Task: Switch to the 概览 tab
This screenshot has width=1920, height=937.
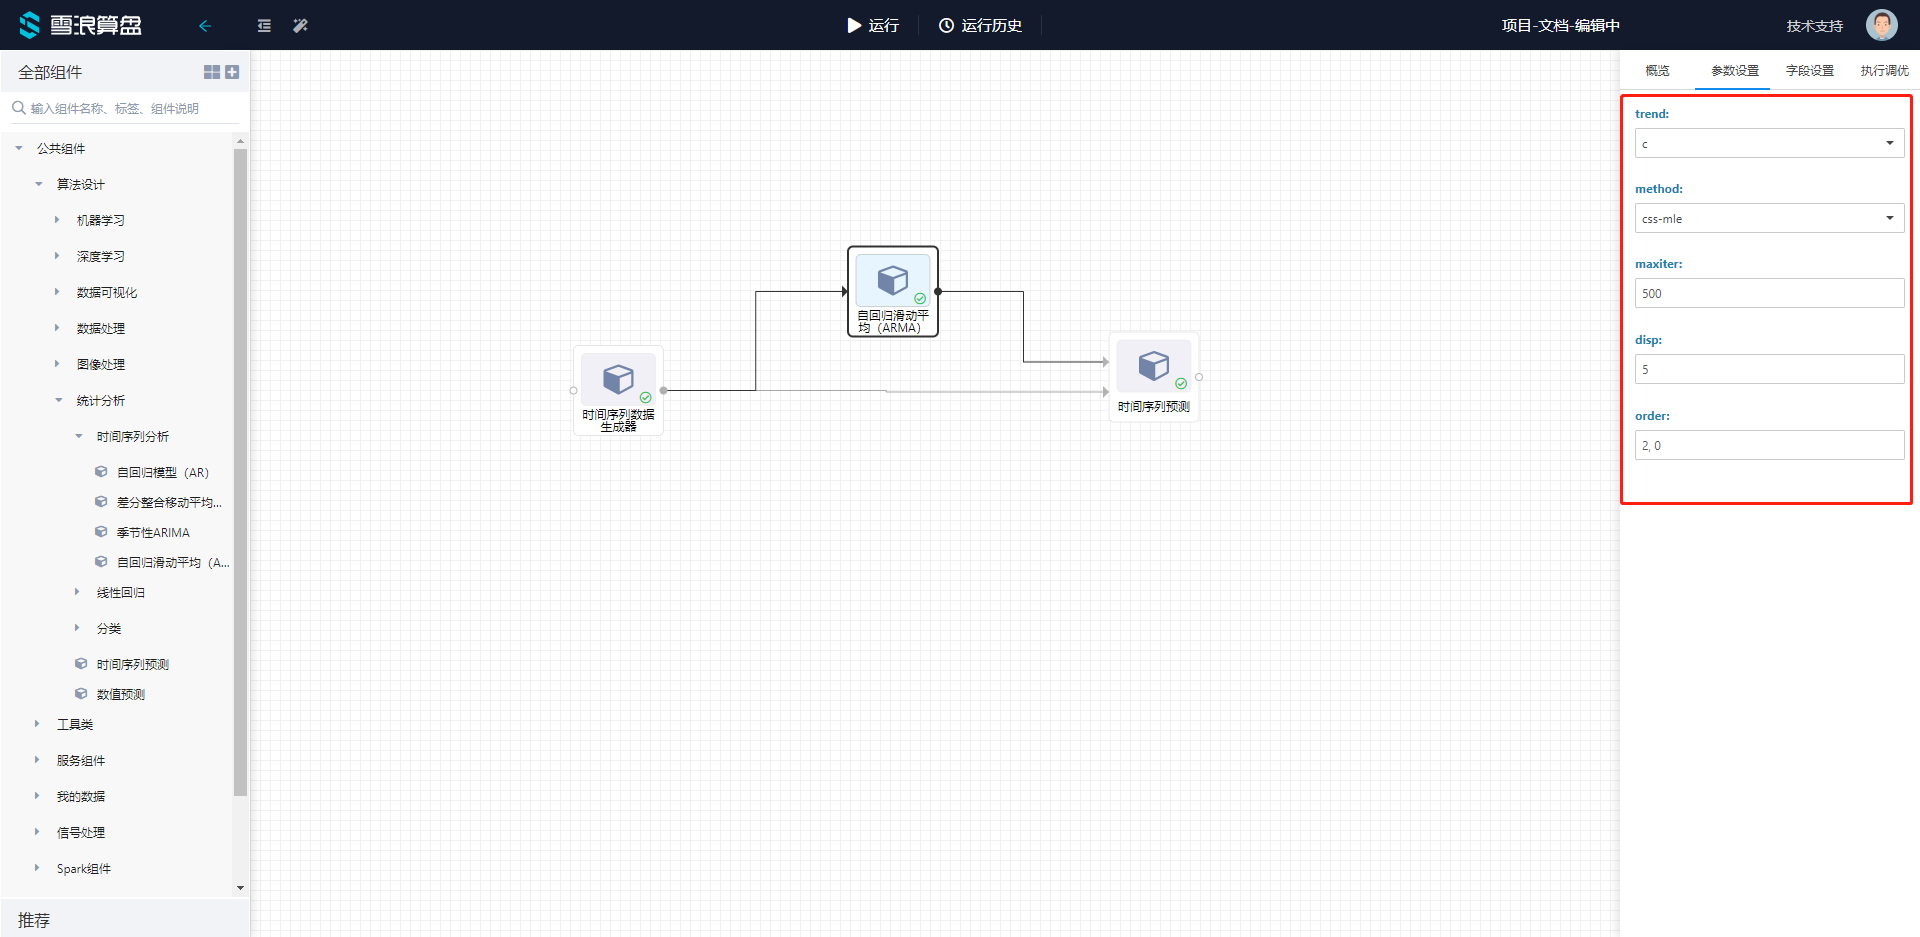Action: (x=1657, y=71)
